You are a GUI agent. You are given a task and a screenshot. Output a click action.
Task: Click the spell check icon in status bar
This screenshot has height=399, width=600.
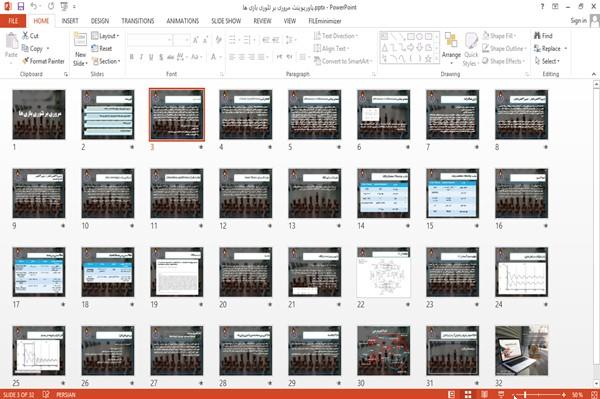click(x=46, y=394)
